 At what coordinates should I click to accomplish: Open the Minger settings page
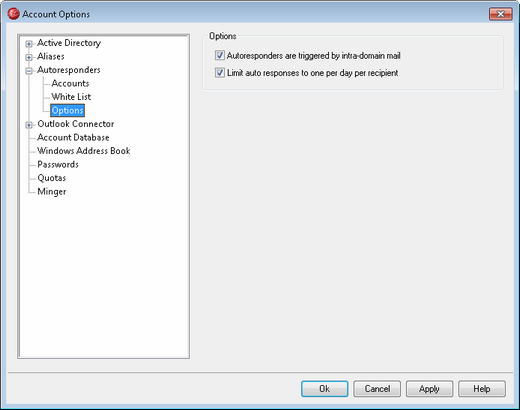[52, 192]
